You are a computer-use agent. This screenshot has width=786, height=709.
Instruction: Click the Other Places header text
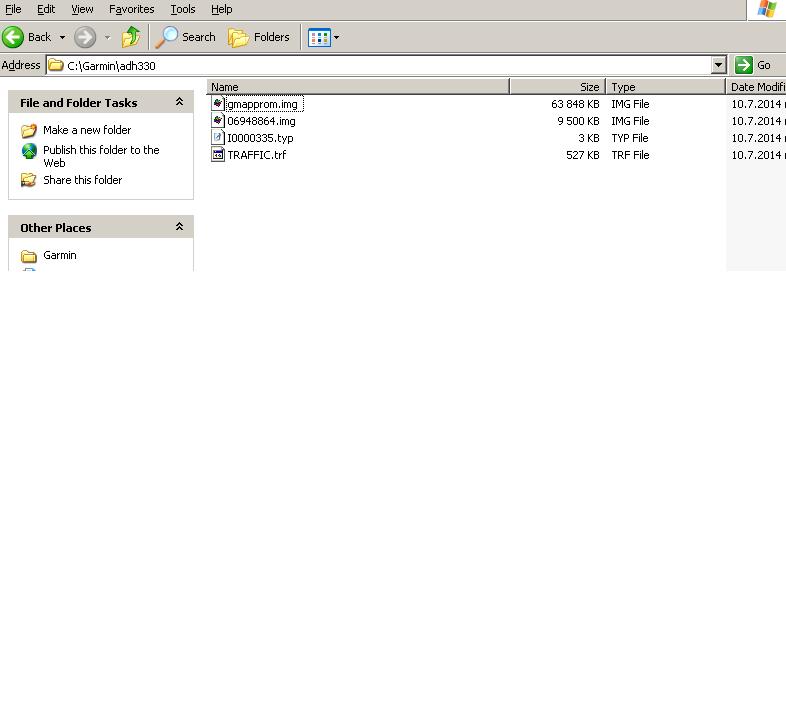[56, 228]
